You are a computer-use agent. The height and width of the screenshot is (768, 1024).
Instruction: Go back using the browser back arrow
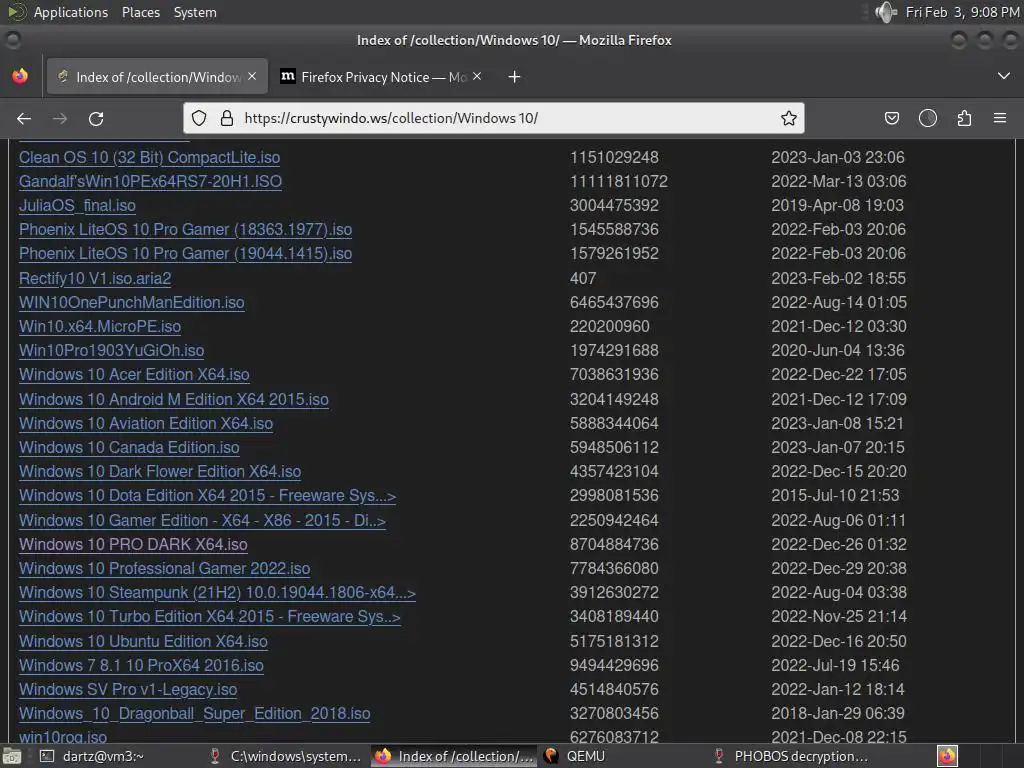pos(24,118)
